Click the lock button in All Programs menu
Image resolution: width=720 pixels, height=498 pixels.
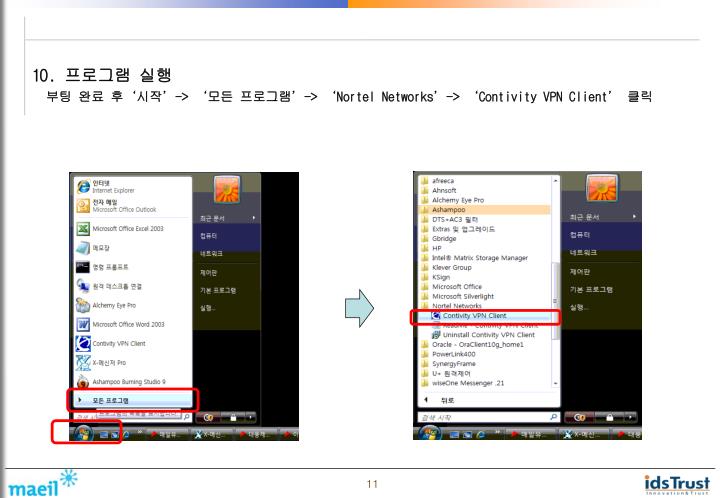(609, 417)
